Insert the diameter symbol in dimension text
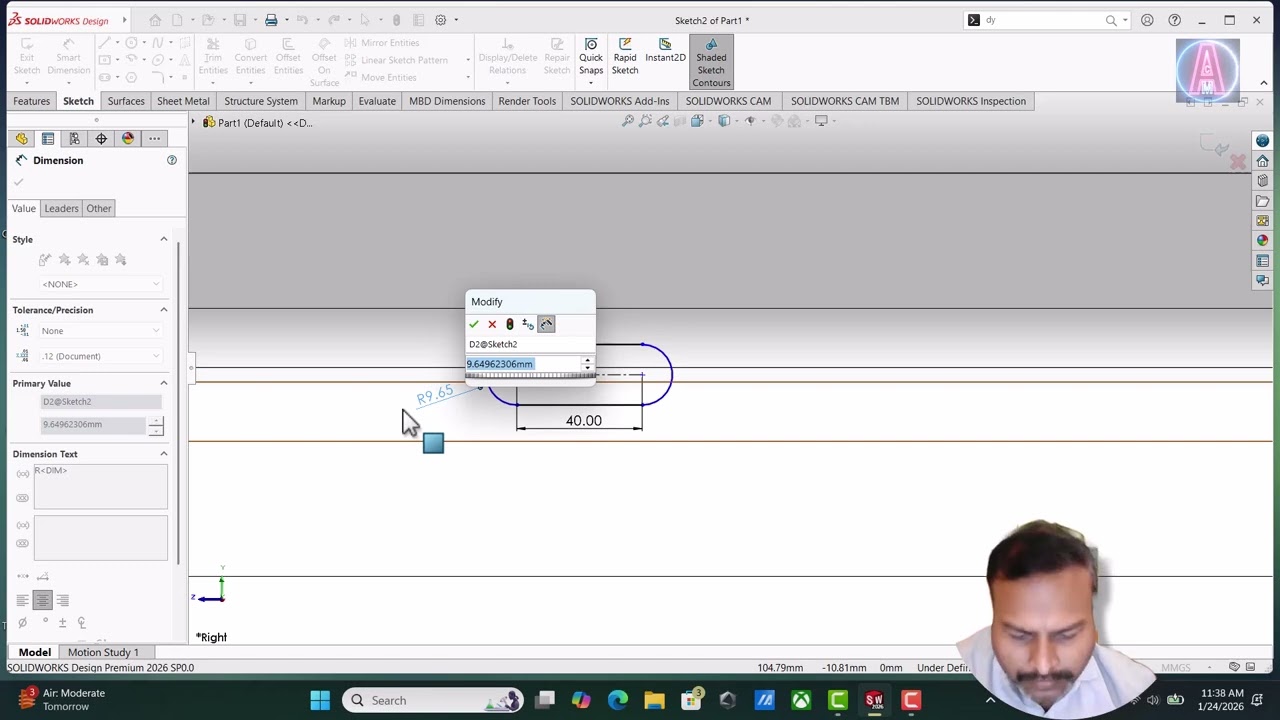 pos(22,623)
